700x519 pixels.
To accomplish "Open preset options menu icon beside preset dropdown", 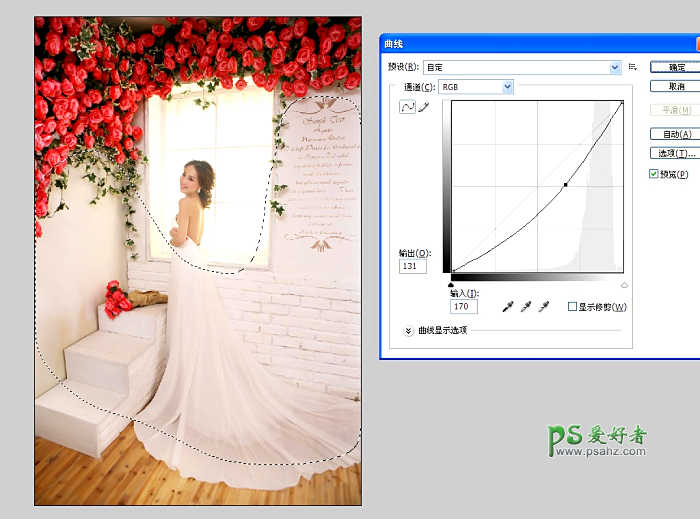I will pyautogui.click(x=633, y=67).
